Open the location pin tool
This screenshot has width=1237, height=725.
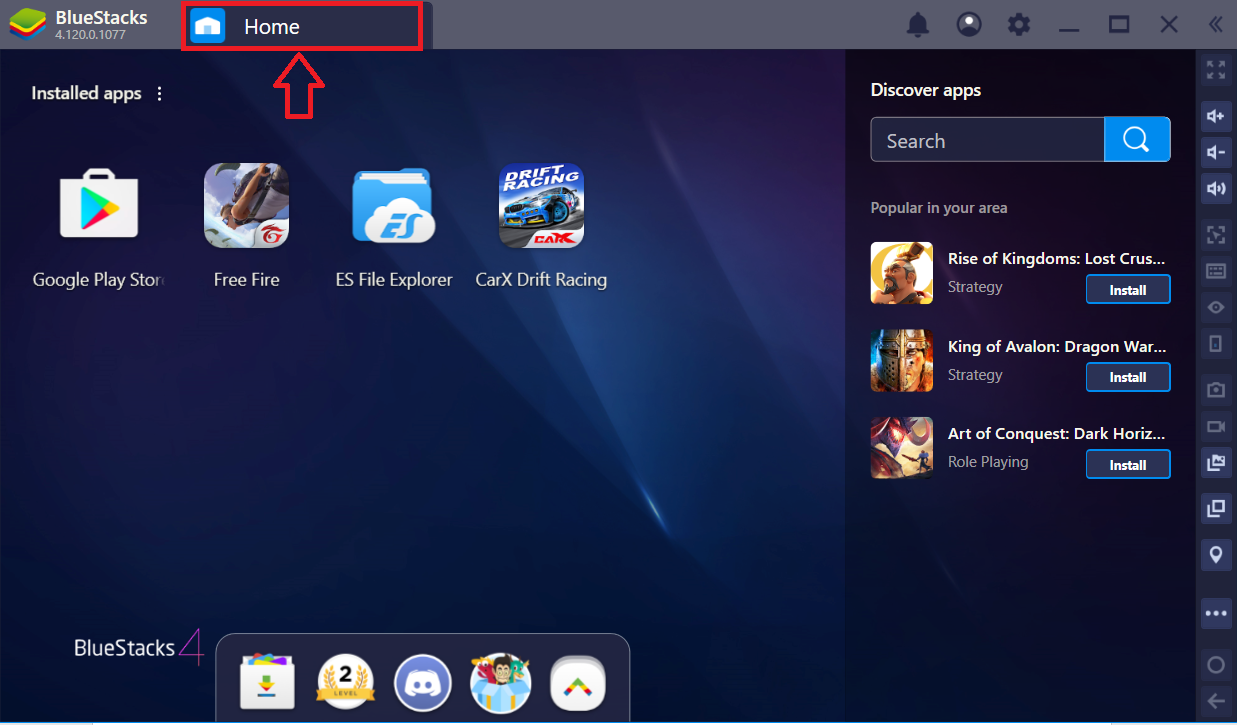pyautogui.click(x=1216, y=554)
